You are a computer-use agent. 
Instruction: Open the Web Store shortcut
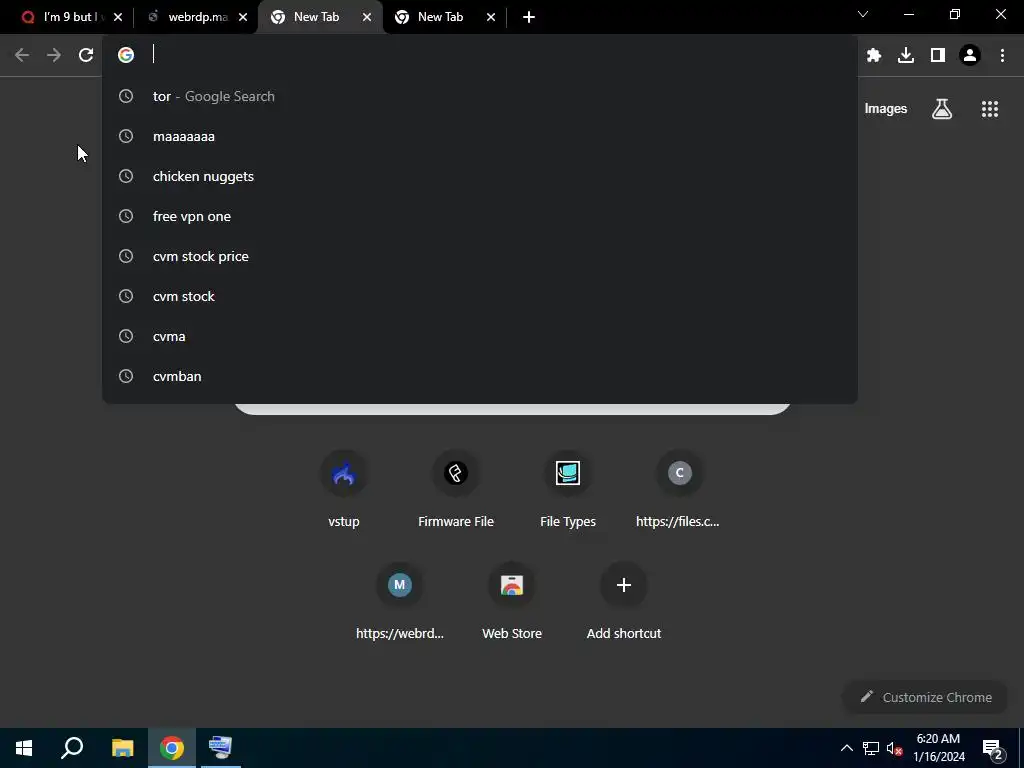tap(511, 601)
